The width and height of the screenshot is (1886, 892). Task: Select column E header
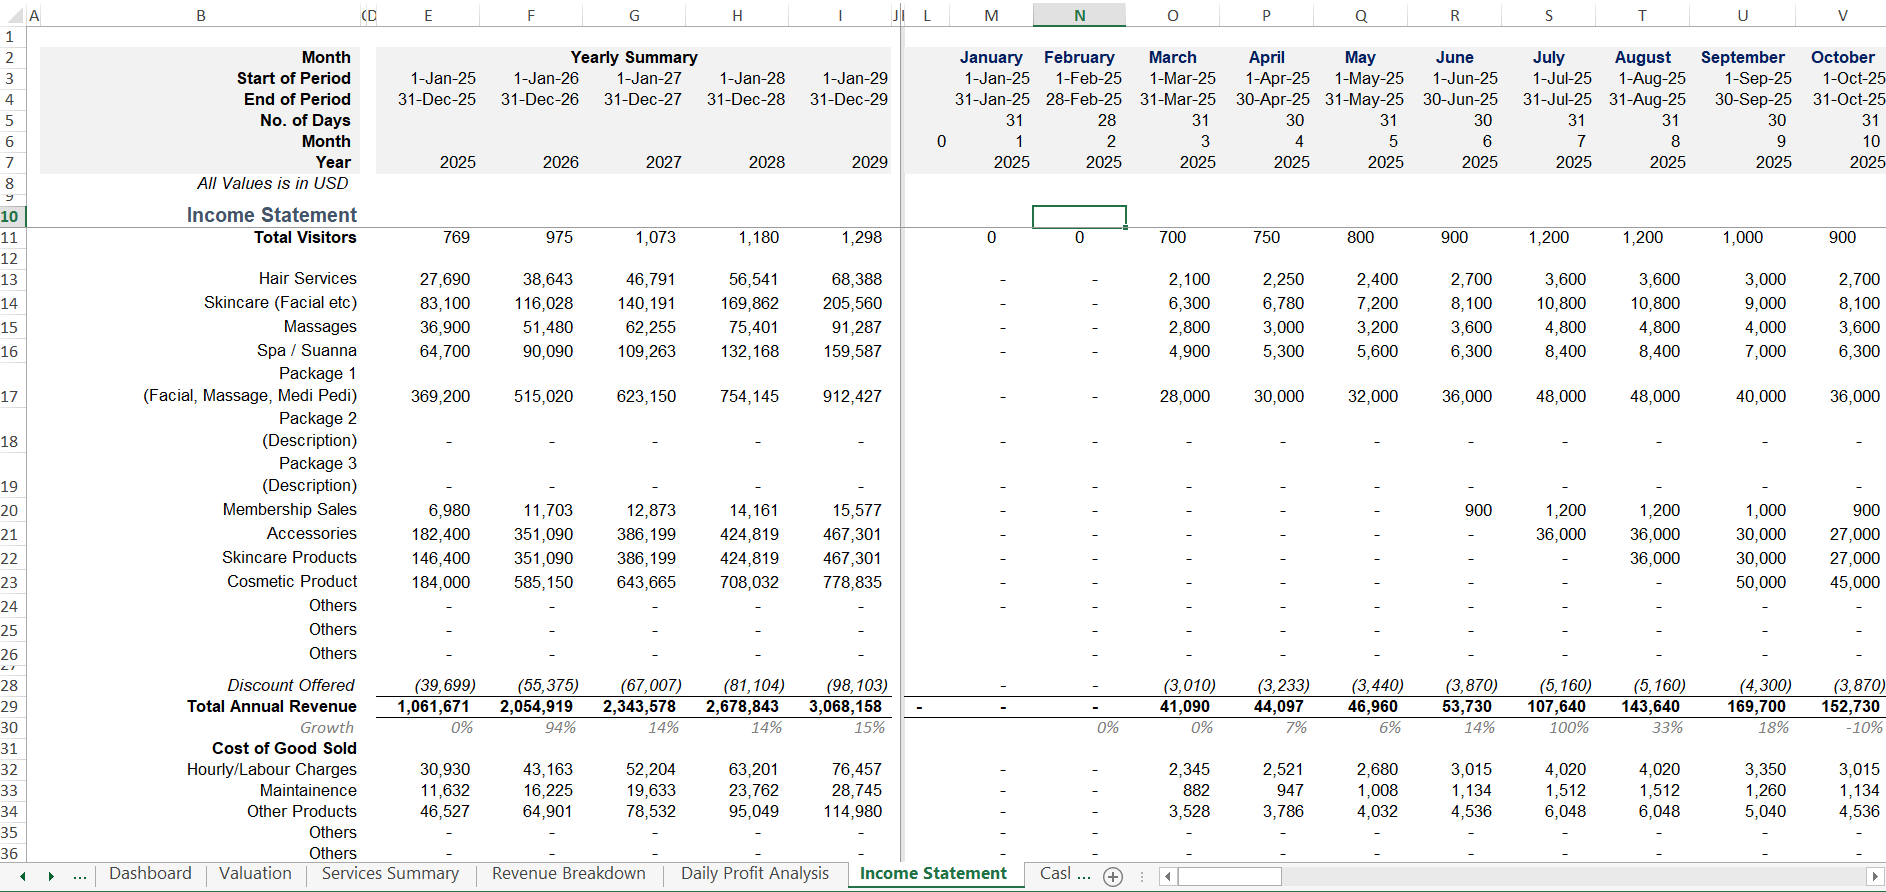click(x=428, y=15)
